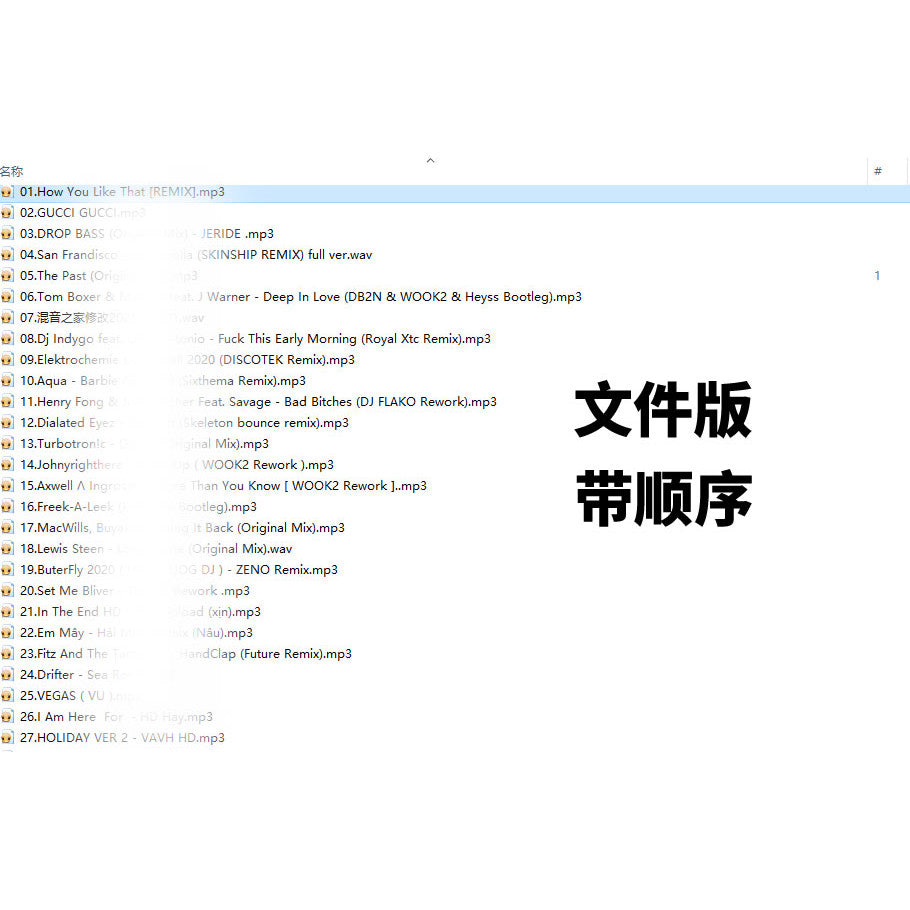Click audio file icon of 22.Em Mây
Screen dimensions: 910x910
pos(7,633)
